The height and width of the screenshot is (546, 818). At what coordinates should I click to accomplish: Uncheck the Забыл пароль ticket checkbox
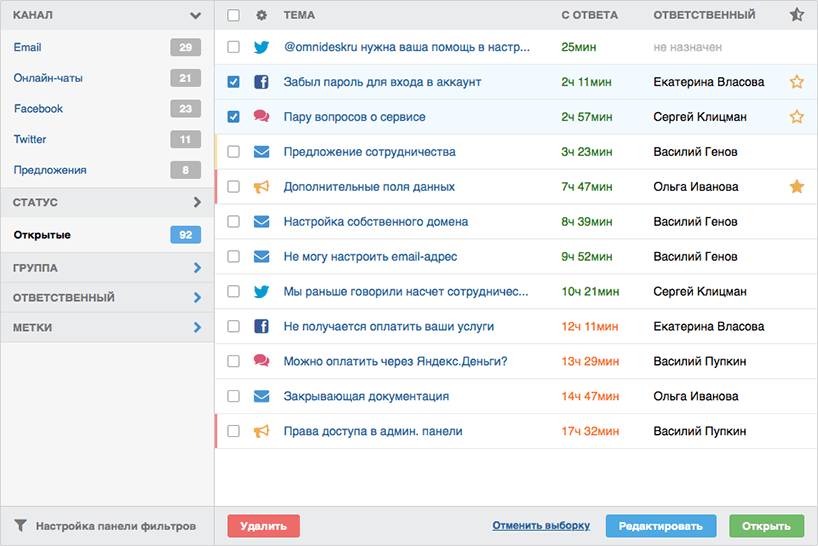click(x=234, y=82)
